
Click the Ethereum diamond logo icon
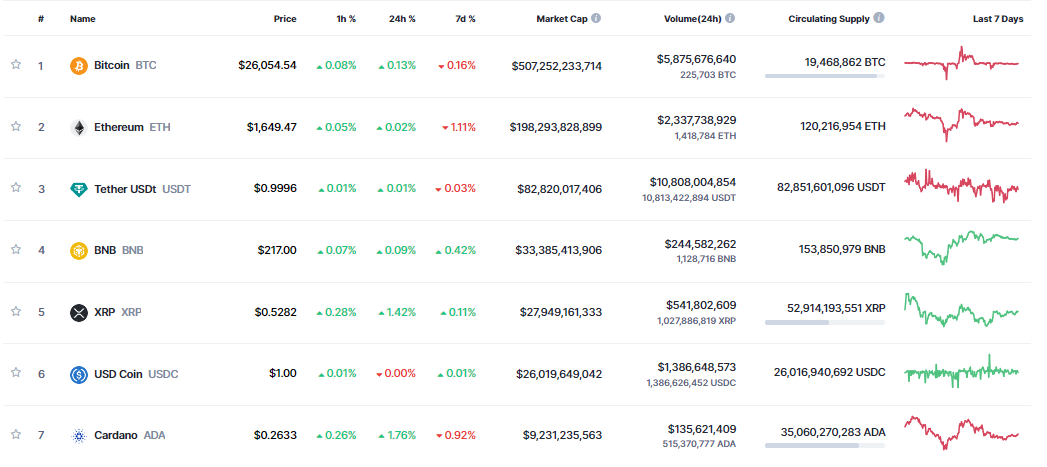pos(78,128)
